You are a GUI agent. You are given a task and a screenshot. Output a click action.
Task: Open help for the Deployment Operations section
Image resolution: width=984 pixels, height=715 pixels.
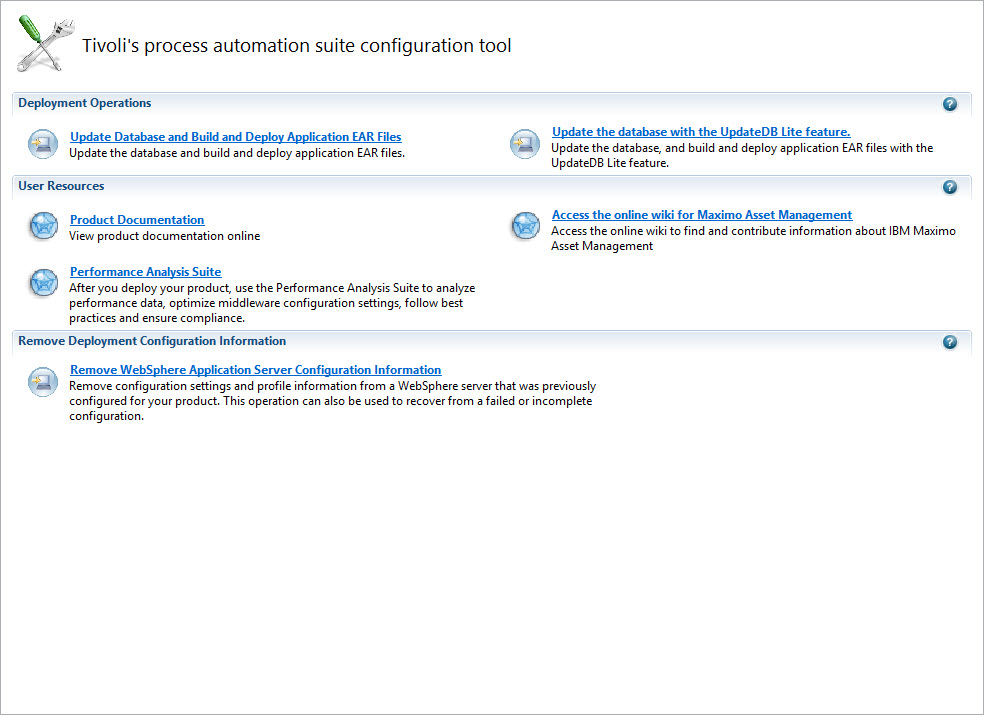click(949, 104)
